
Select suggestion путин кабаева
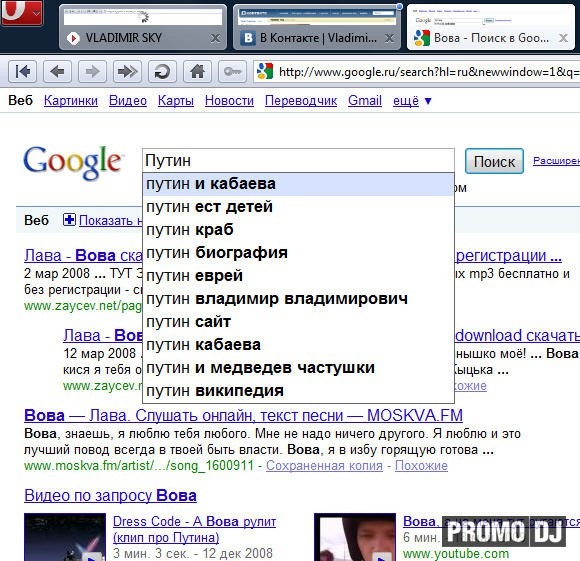pyautogui.click(x=298, y=345)
